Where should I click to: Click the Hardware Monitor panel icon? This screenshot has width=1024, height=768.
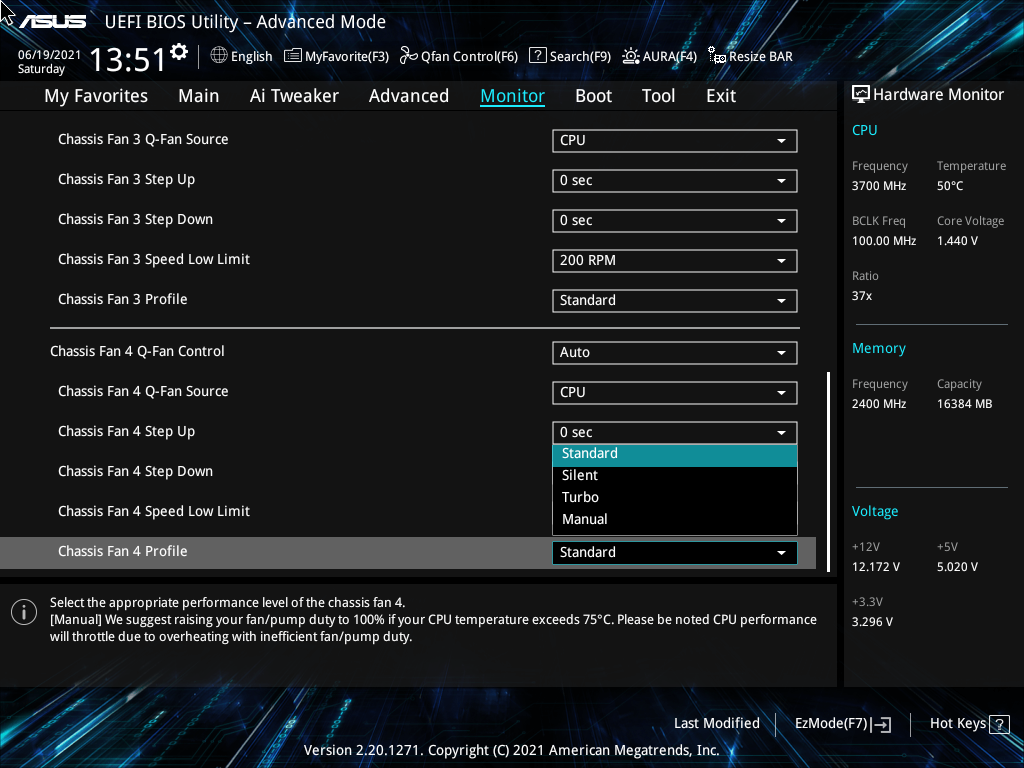tap(861, 93)
